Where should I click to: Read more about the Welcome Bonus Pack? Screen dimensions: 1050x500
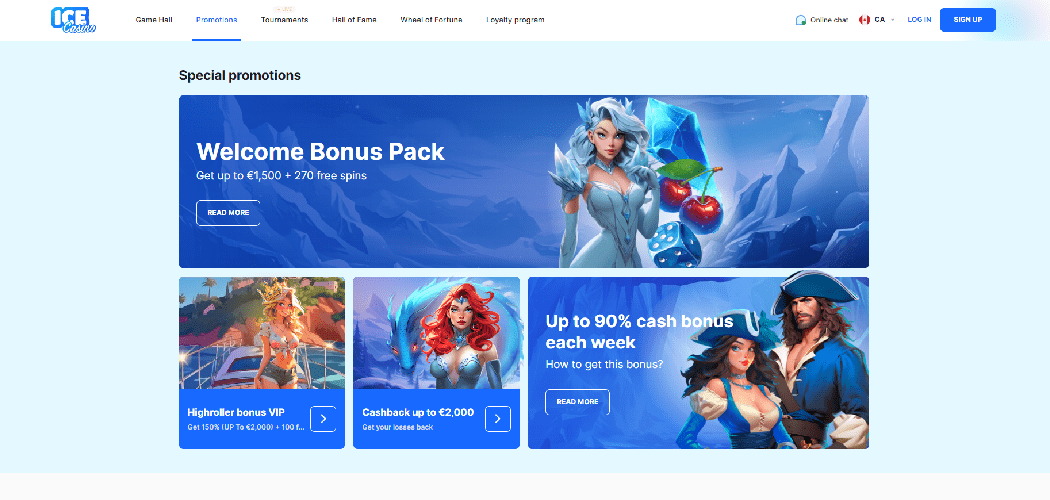click(x=228, y=213)
